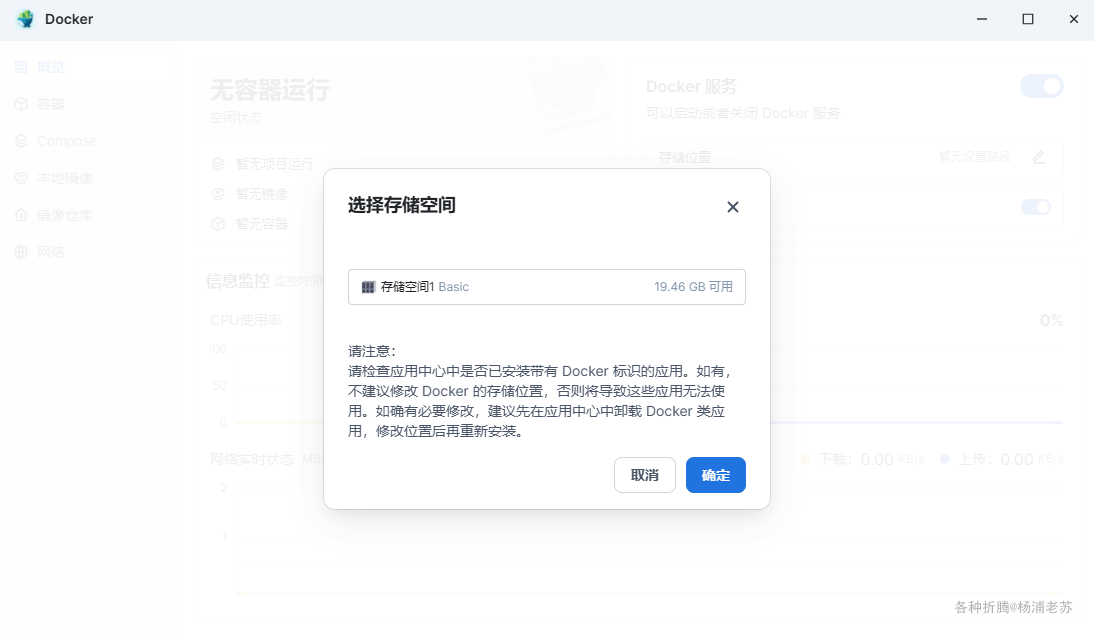
Task: Toggle the Docker 服务 switch
Action: point(1042,86)
